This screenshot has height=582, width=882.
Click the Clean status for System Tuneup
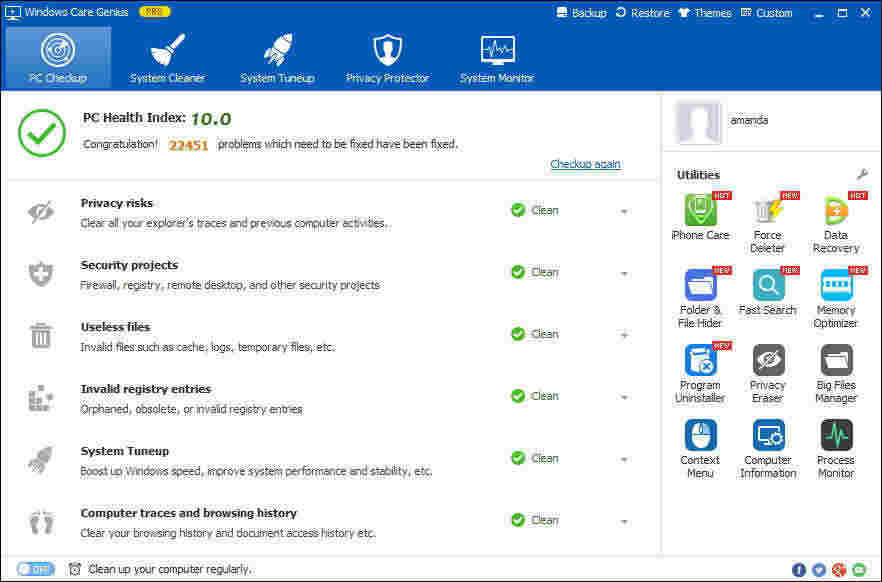(x=535, y=458)
